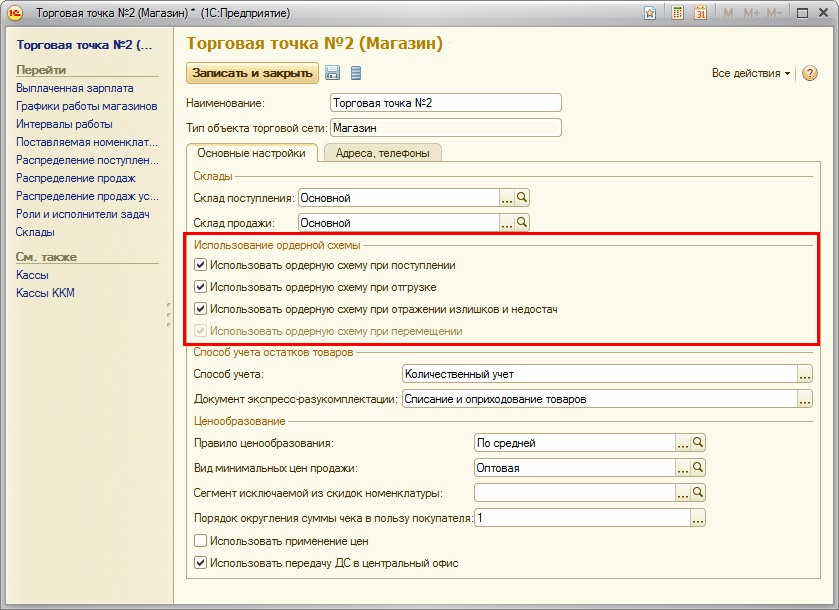Open the Кассы ККМ link in sidebar

(45, 293)
